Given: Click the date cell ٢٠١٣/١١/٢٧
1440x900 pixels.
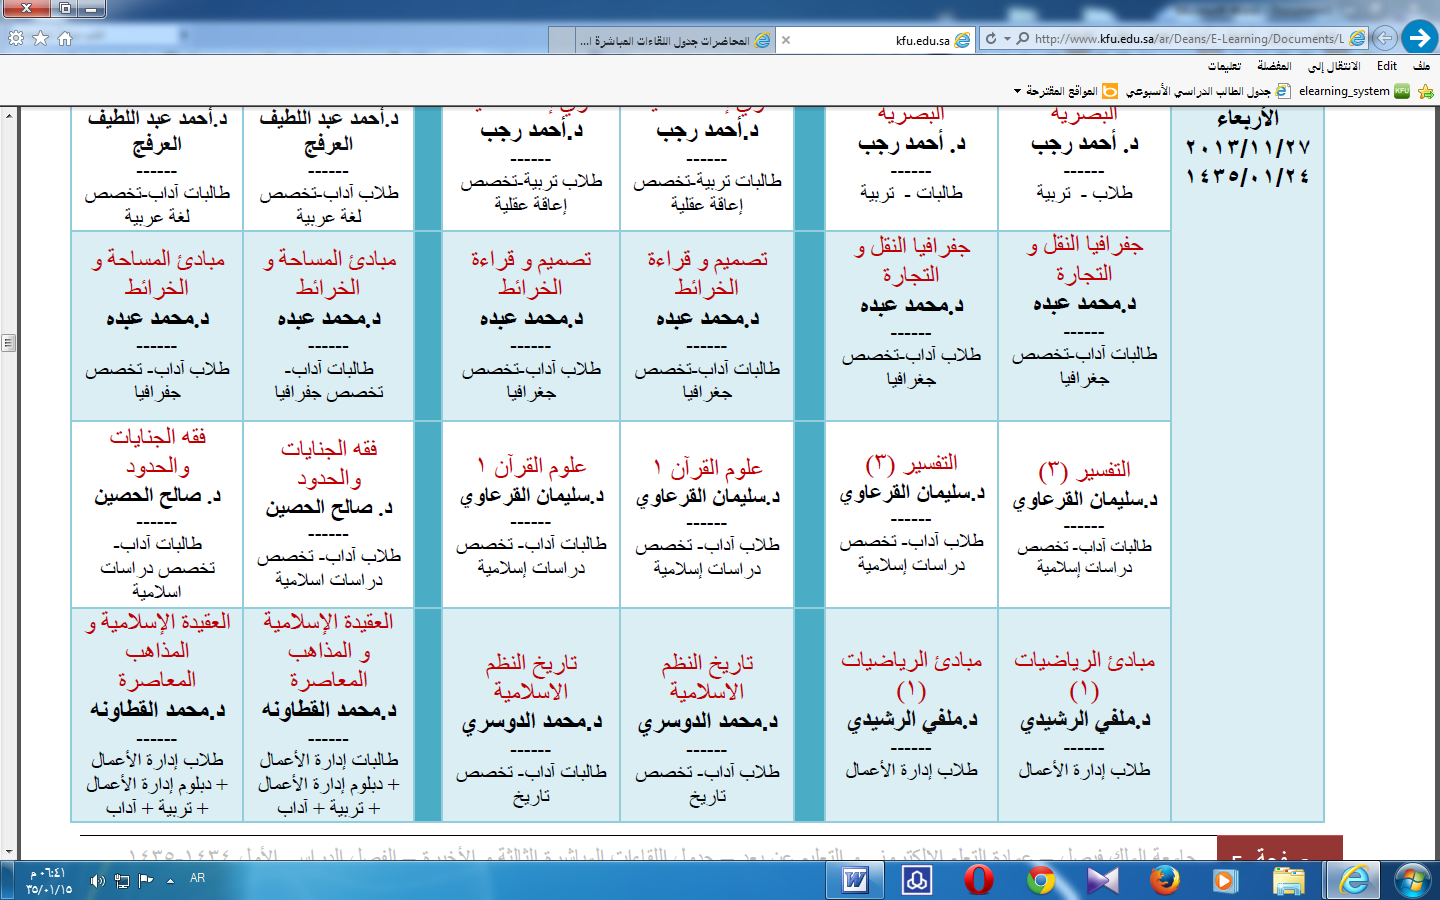Looking at the screenshot, I should 1248,147.
